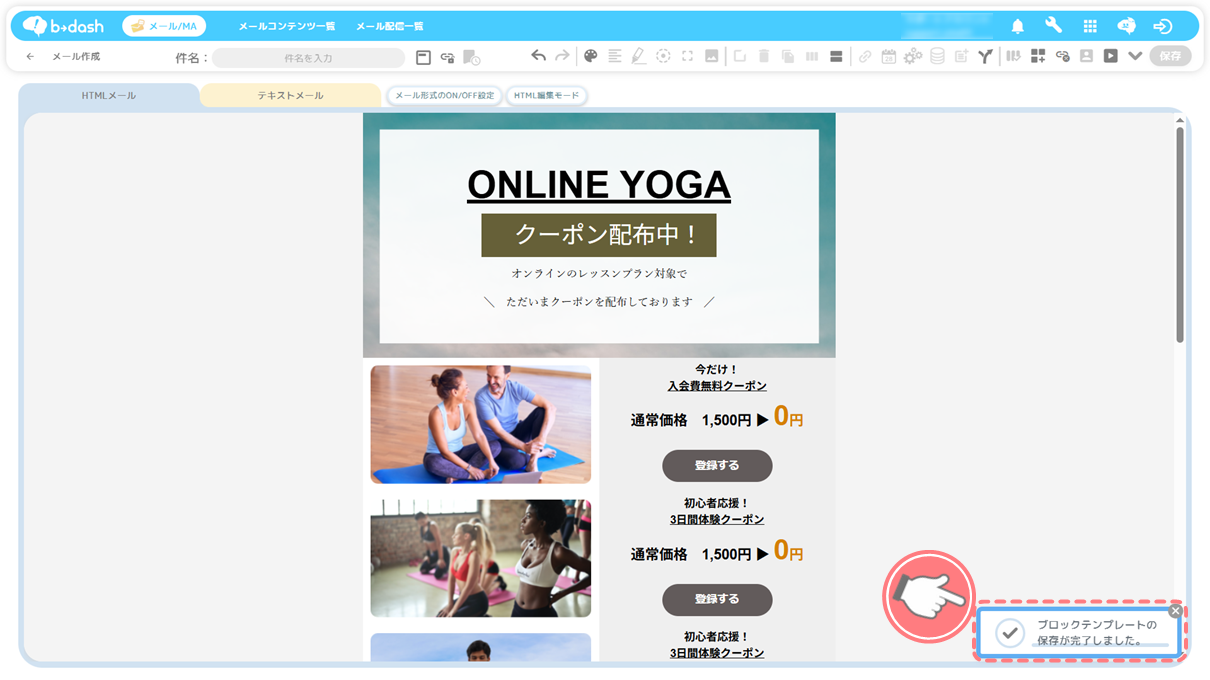Image resolution: width=1210 pixels, height=680 pixels.
Task: Click the ブロックテンプレートの保存が完了しました notification
Action: [1080, 633]
